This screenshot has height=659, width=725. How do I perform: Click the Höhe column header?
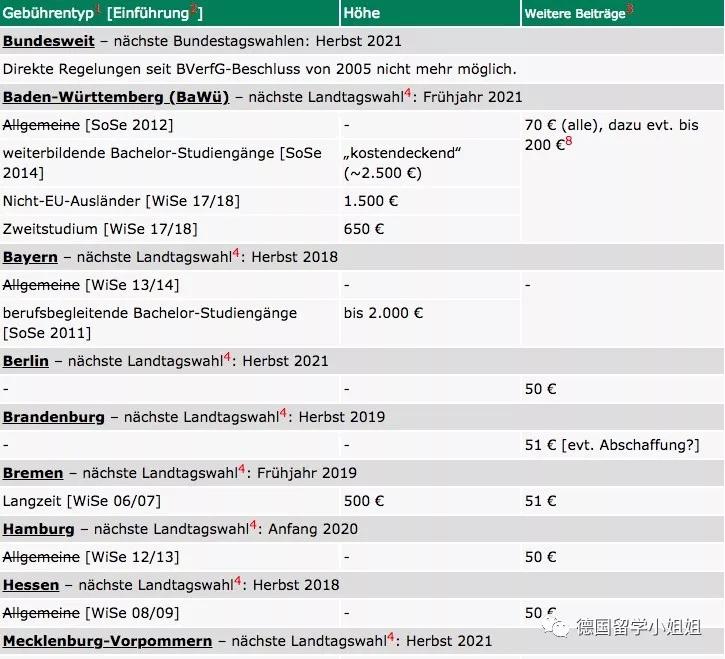(361, 13)
